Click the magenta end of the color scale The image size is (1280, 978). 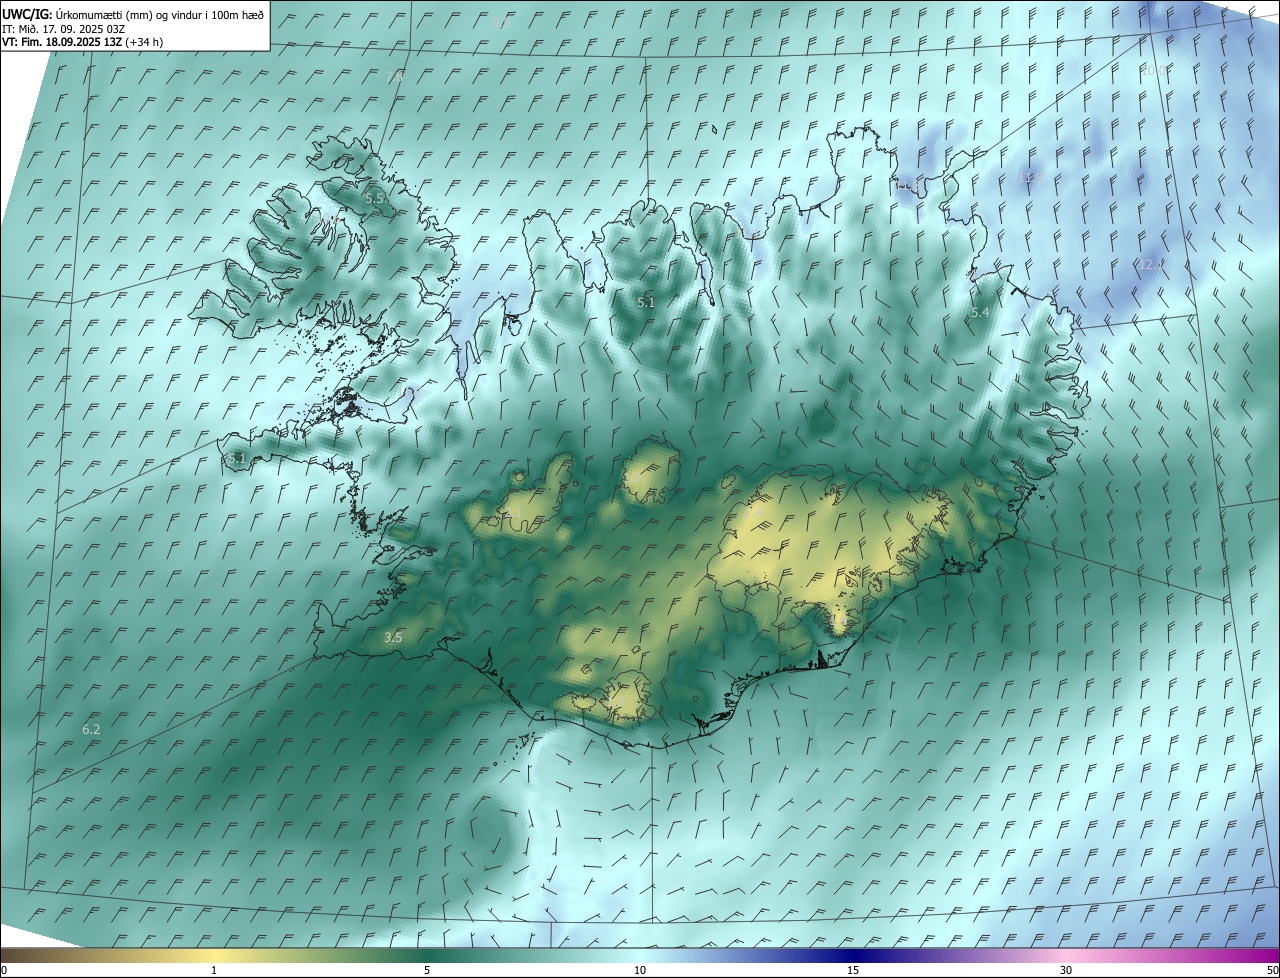pos(1260,955)
